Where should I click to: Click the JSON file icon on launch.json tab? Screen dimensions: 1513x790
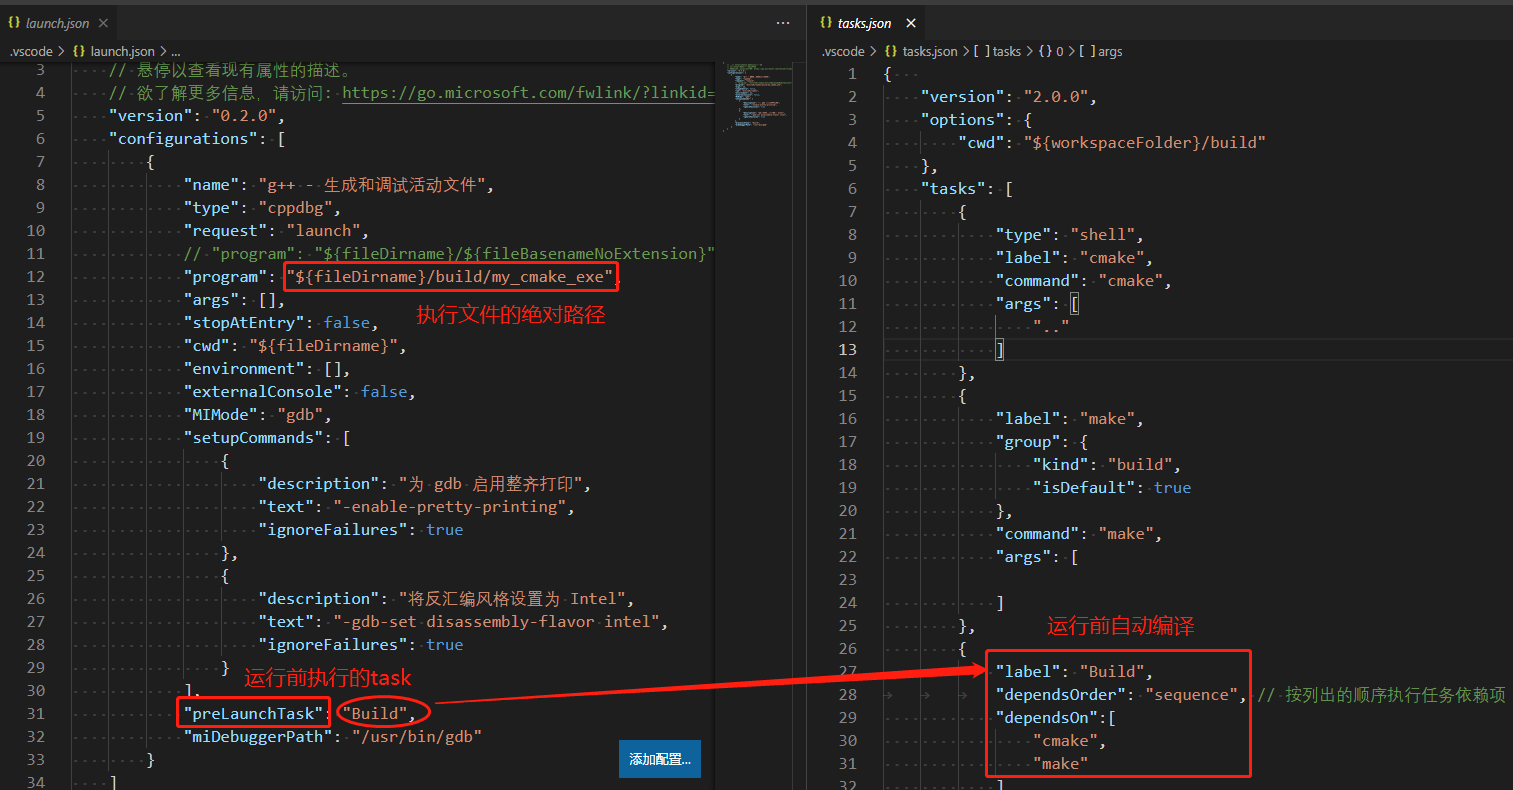(14, 22)
